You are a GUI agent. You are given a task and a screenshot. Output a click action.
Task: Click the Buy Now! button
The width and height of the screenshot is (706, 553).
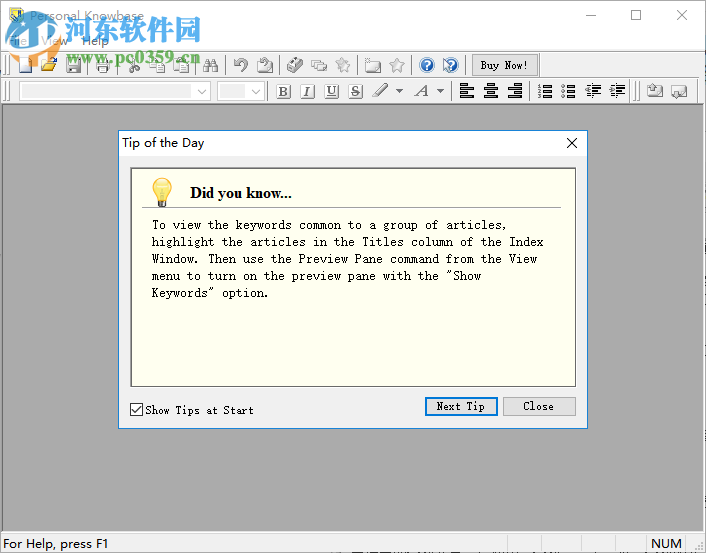click(x=504, y=66)
